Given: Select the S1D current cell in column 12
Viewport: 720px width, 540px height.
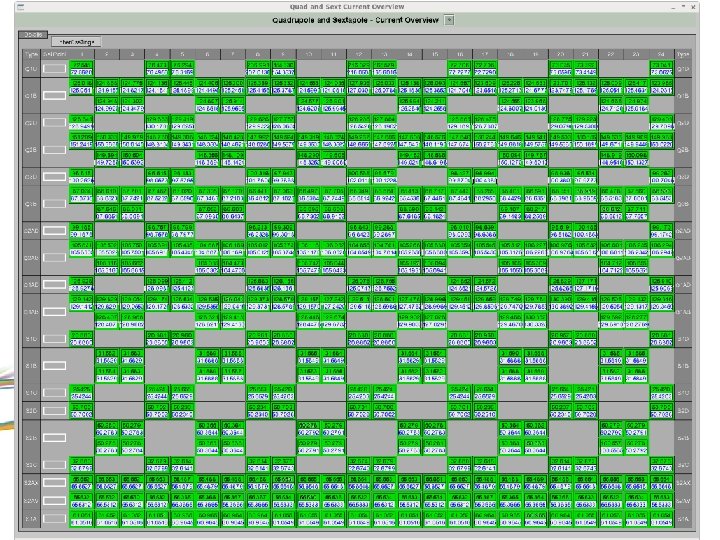Looking at the screenshot, I should [x=359, y=338].
